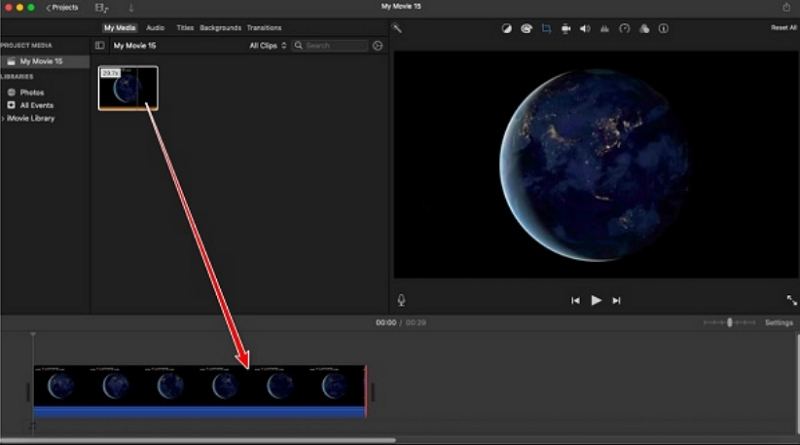Viewport: 800px width, 445px height.
Task: Open the All Clips filter dropdown
Action: click(268, 45)
